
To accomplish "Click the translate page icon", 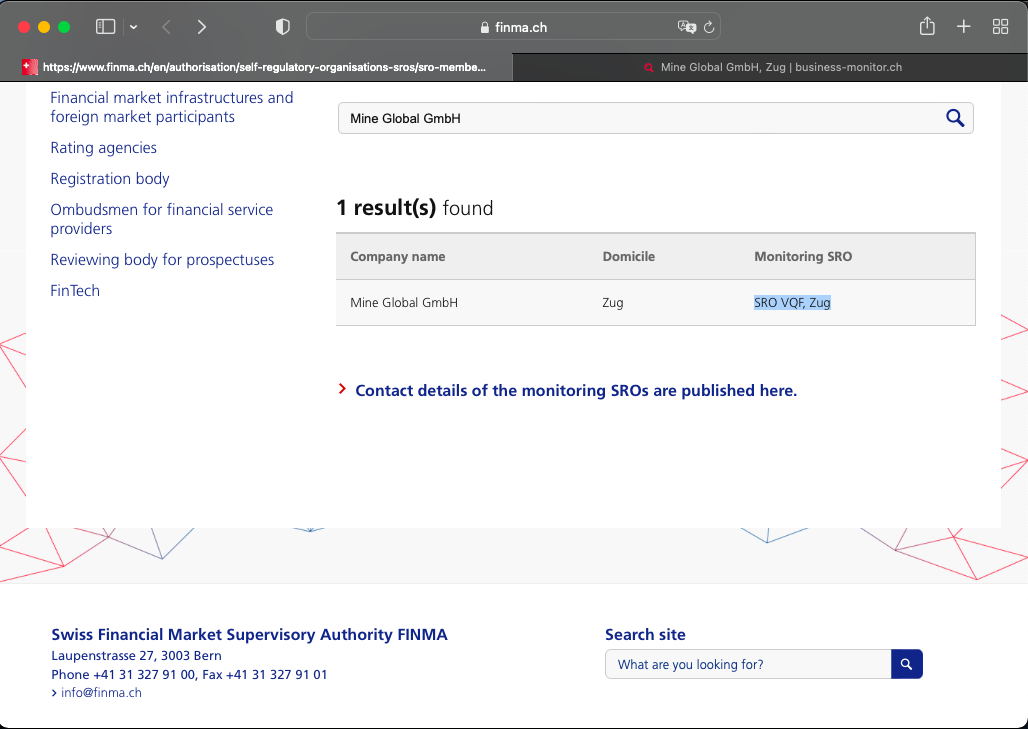I will [686, 27].
